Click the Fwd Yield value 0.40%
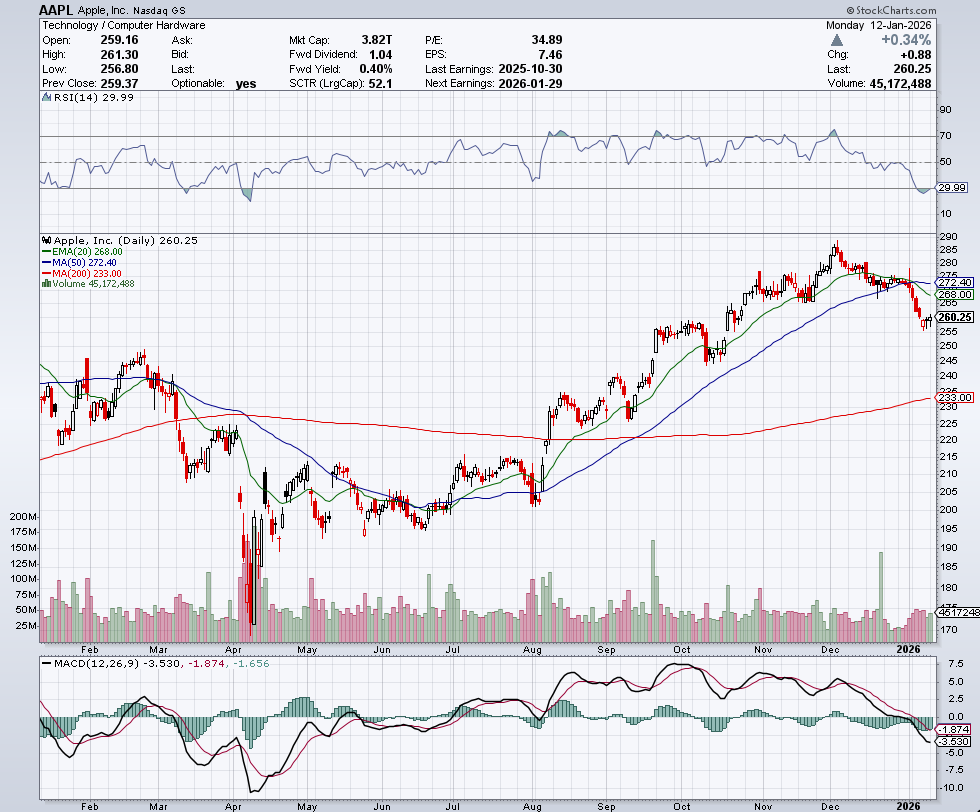Screen dimensions: 980x812 pos(376,69)
